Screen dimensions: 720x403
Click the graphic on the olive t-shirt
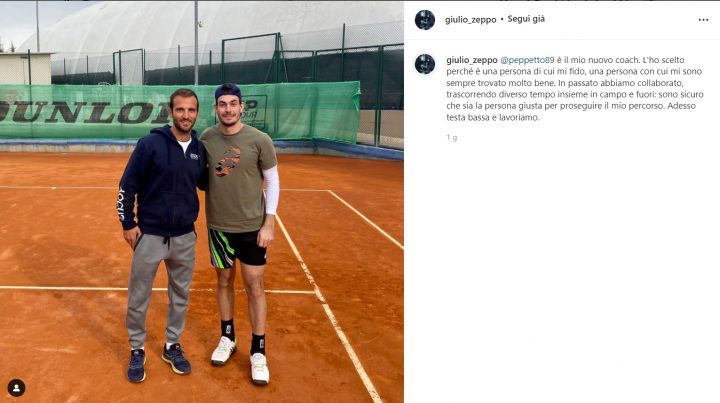tap(228, 162)
